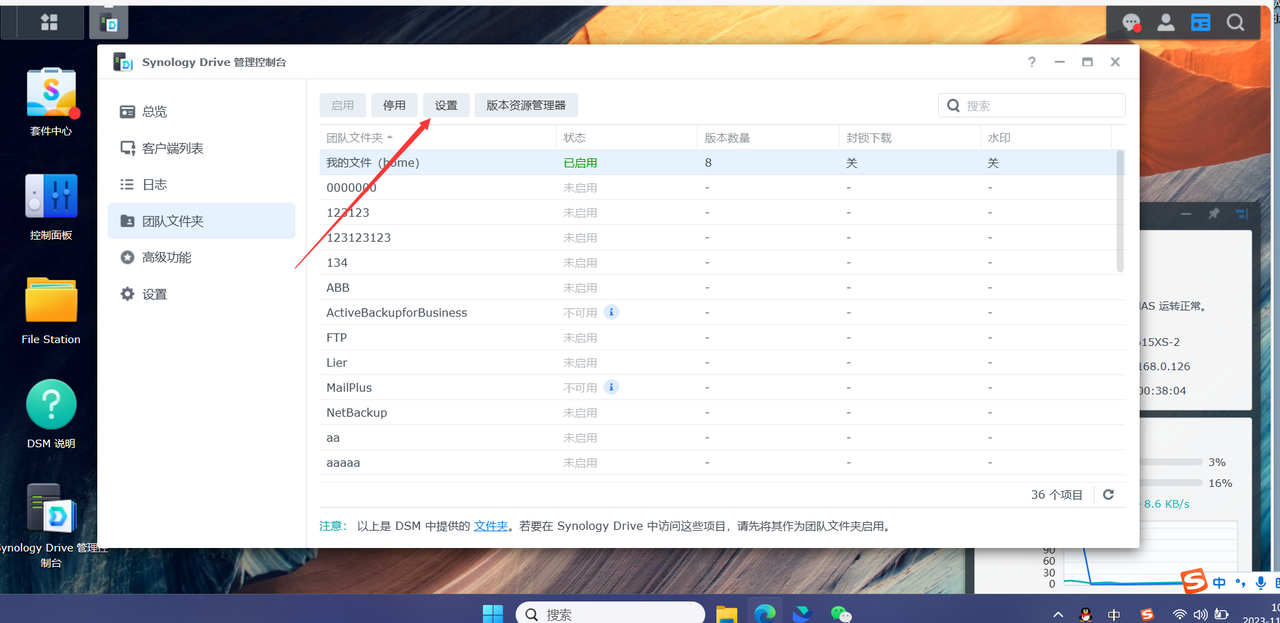Go to 总览 in the sidebar

pyautogui.click(x=201, y=111)
